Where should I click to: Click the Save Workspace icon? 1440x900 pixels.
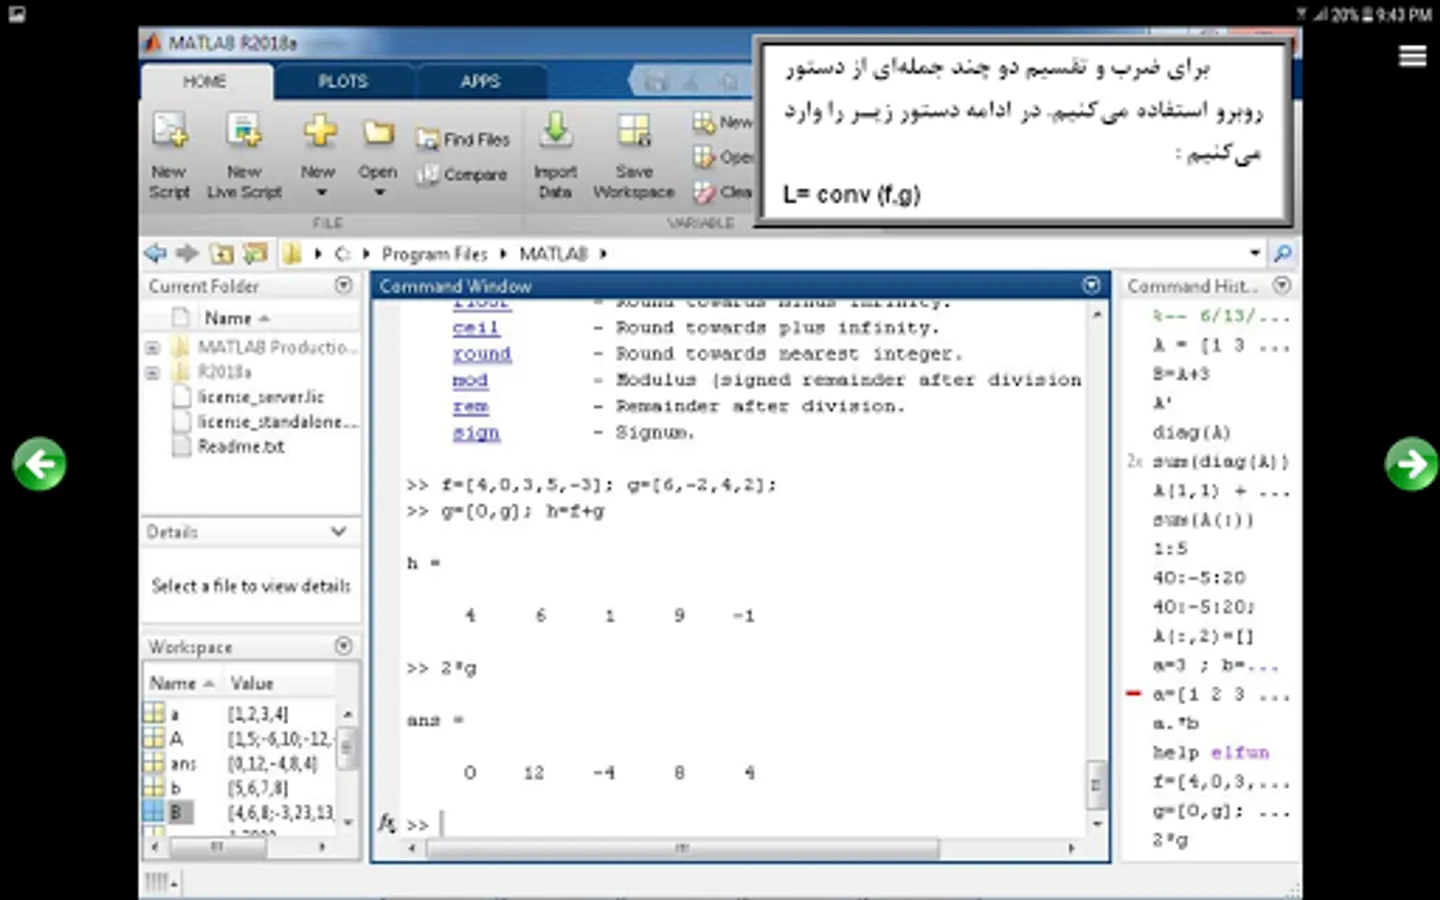pyautogui.click(x=633, y=131)
